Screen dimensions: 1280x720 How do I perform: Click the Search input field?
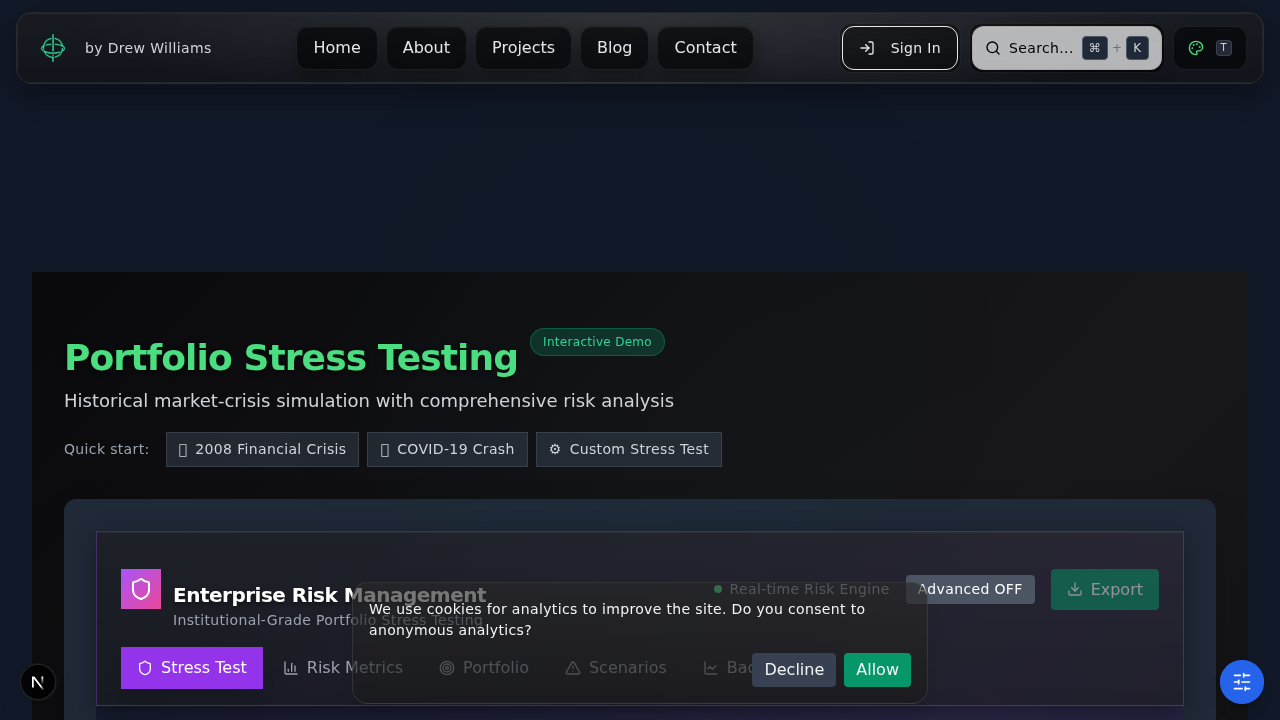1040,47
